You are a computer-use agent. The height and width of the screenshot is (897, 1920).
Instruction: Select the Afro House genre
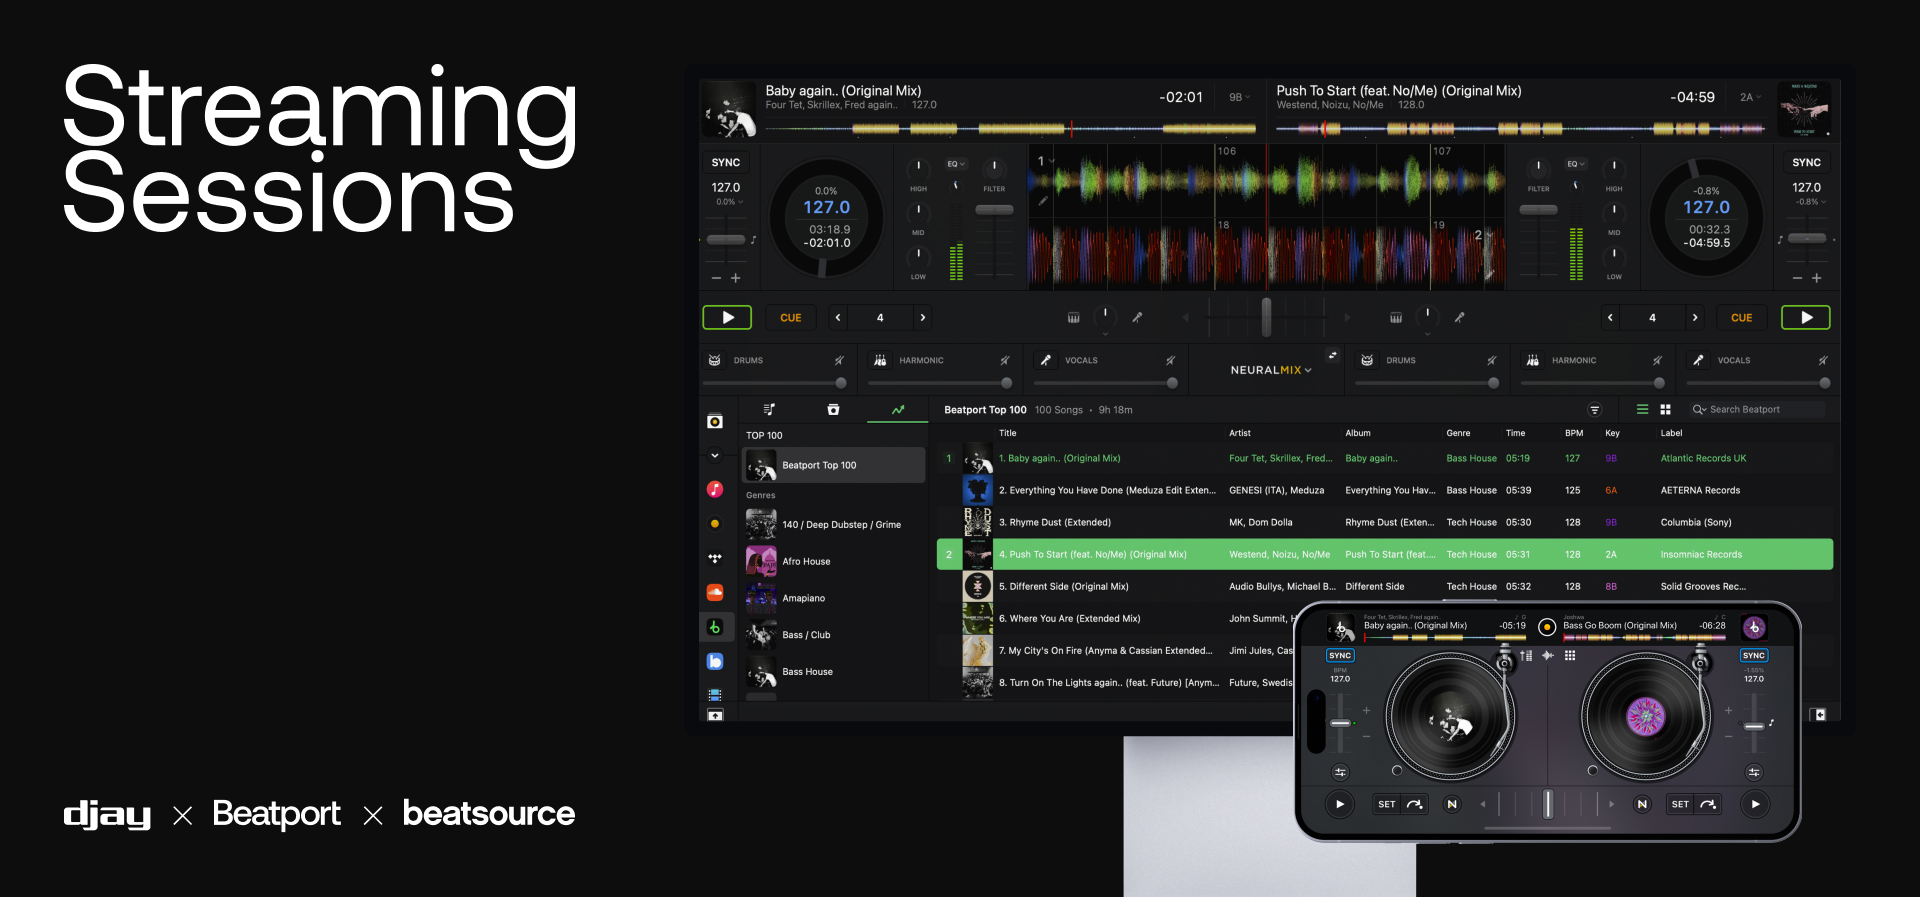[834, 561]
